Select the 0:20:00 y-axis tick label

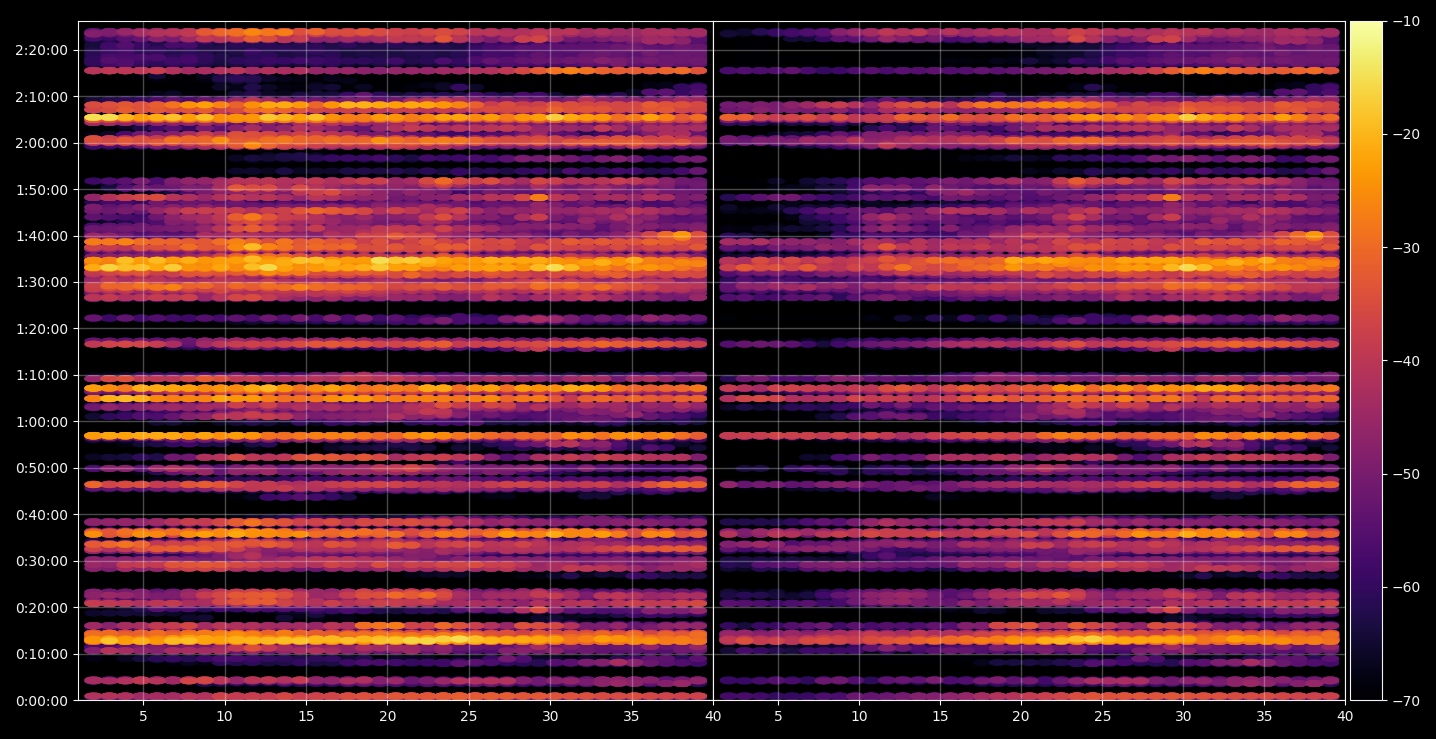point(42,608)
